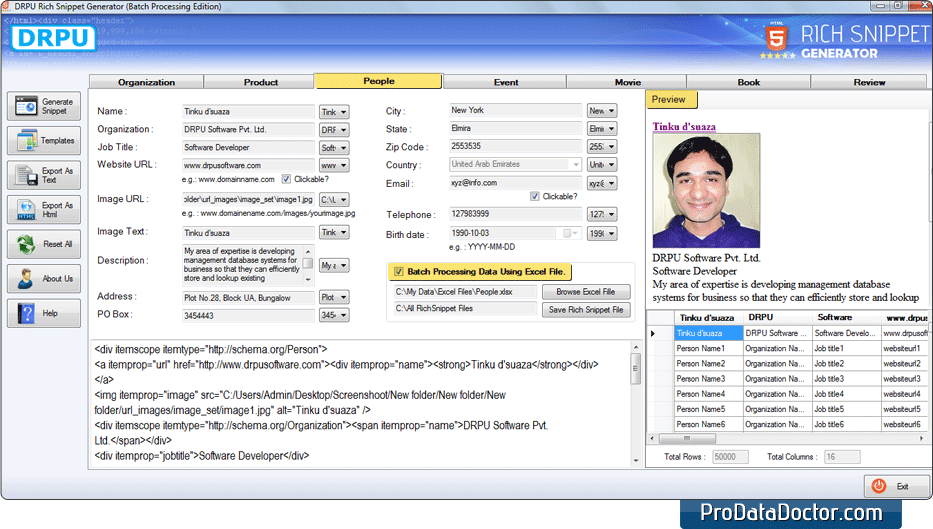Open the Description column dropdown
The image size is (933, 529).
click(x=334, y=265)
